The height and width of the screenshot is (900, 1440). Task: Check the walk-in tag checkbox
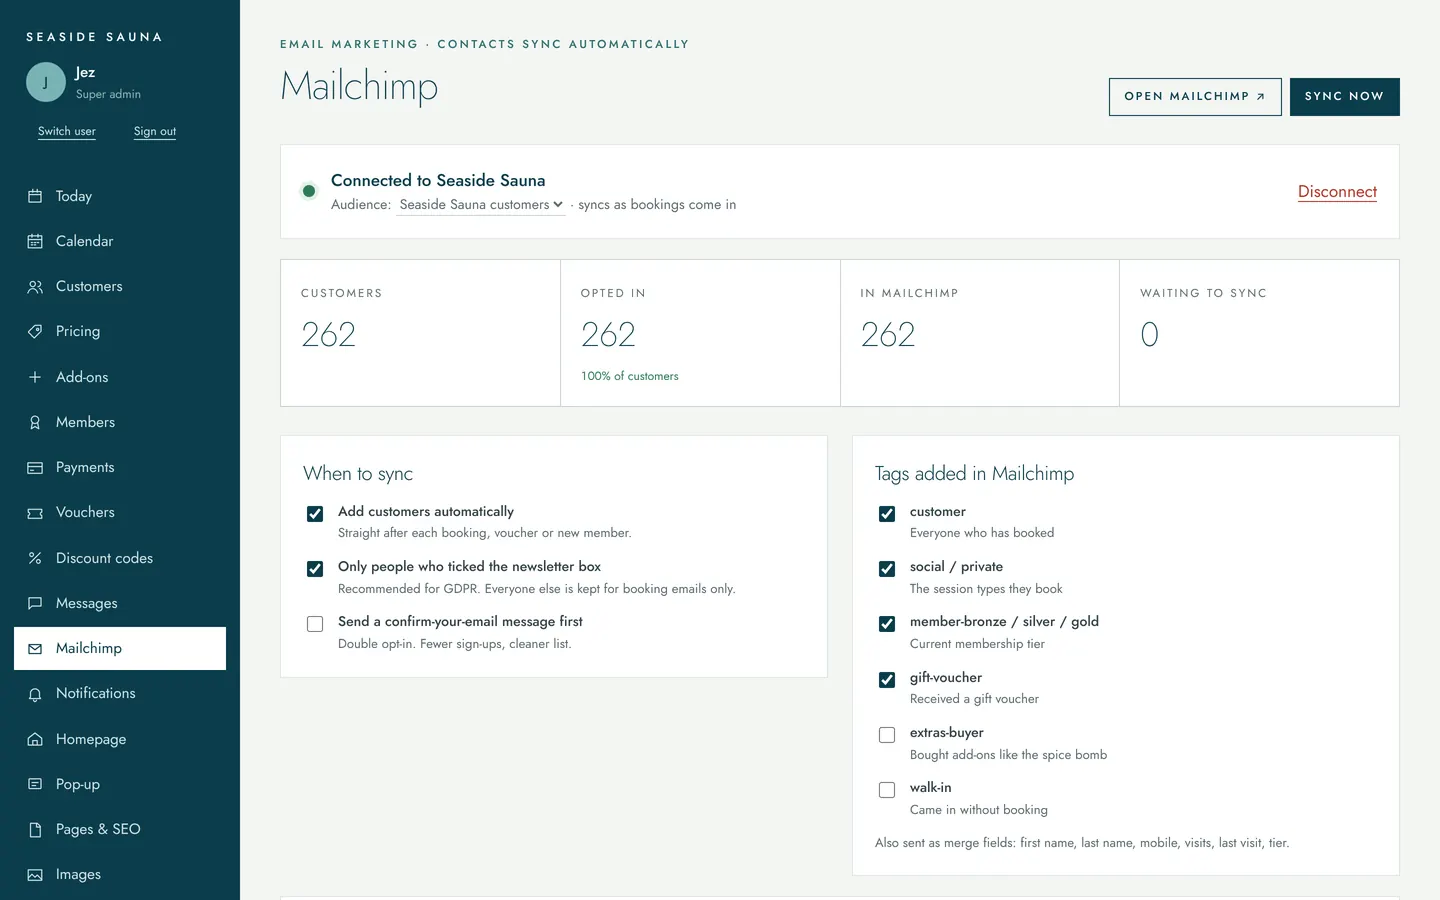(x=887, y=790)
